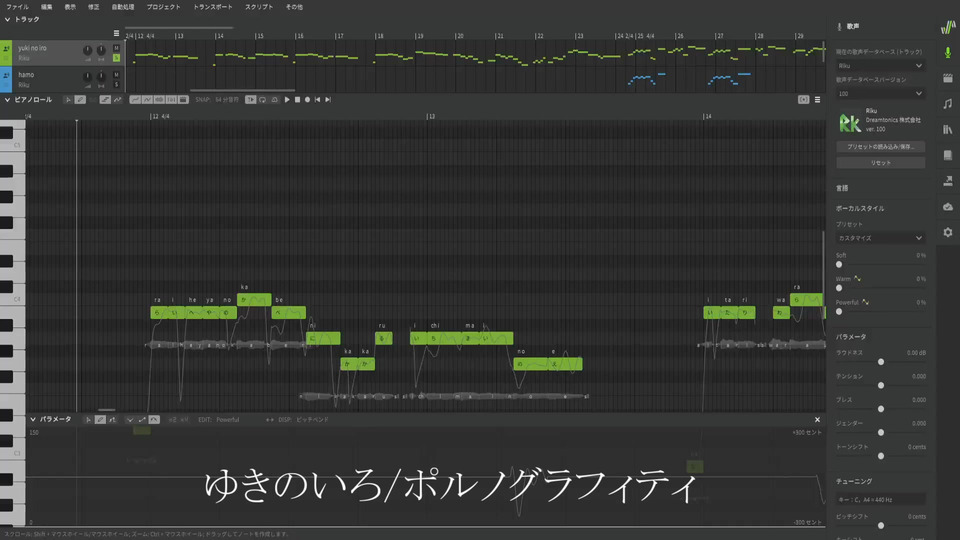Screen dimensions: 960x540
Task: Open the その他 menu
Action: click(x=294, y=7)
